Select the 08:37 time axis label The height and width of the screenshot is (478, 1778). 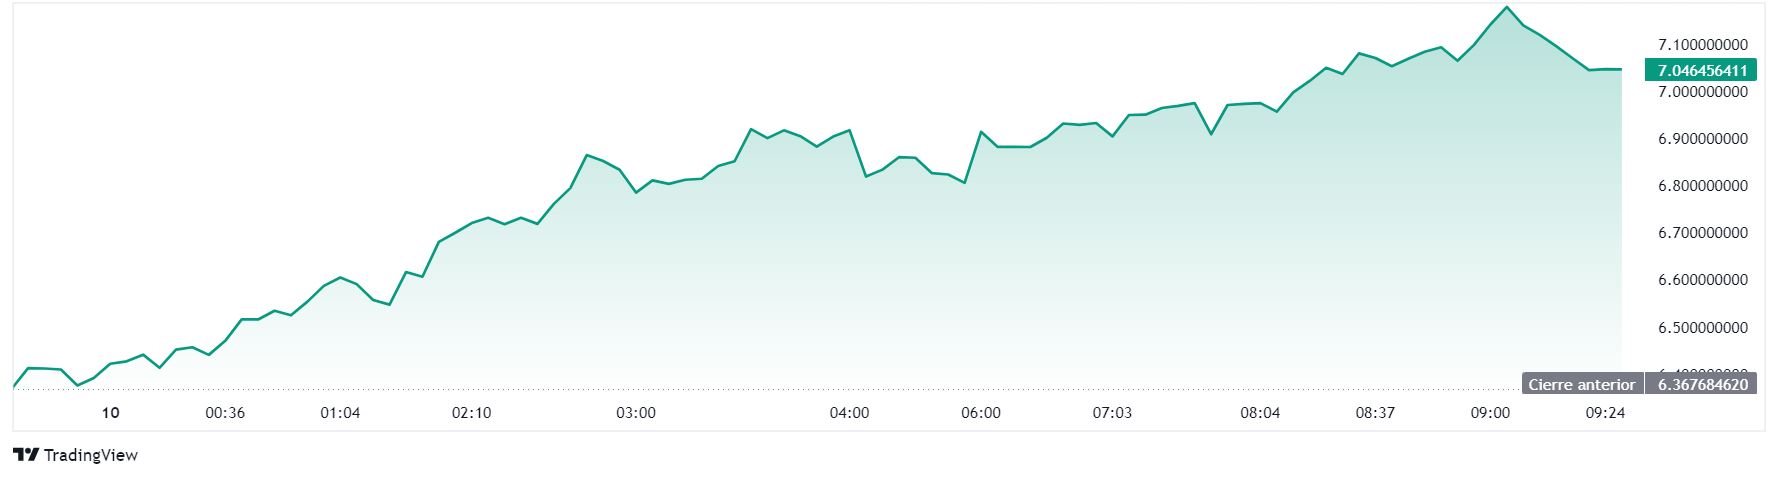click(x=1375, y=413)
